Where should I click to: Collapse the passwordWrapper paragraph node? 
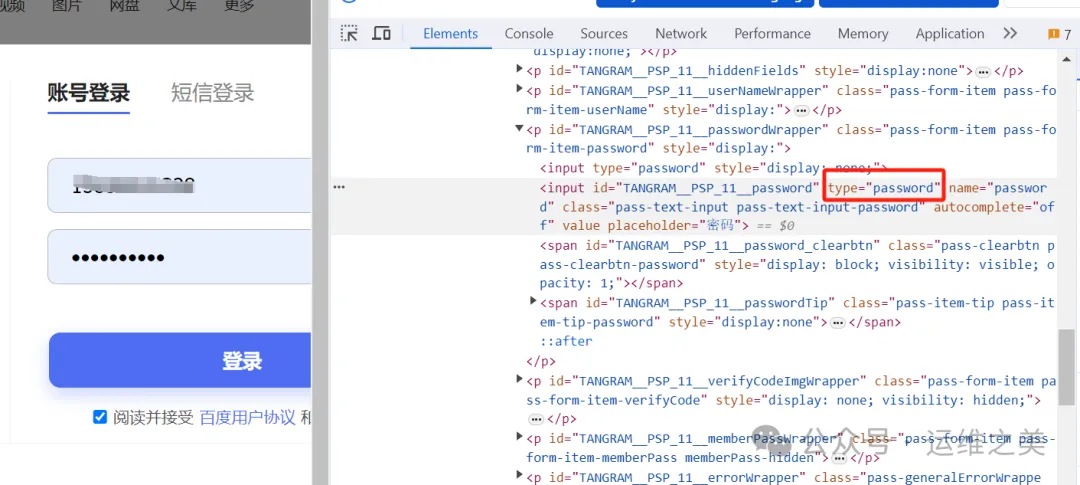(519, 129)
